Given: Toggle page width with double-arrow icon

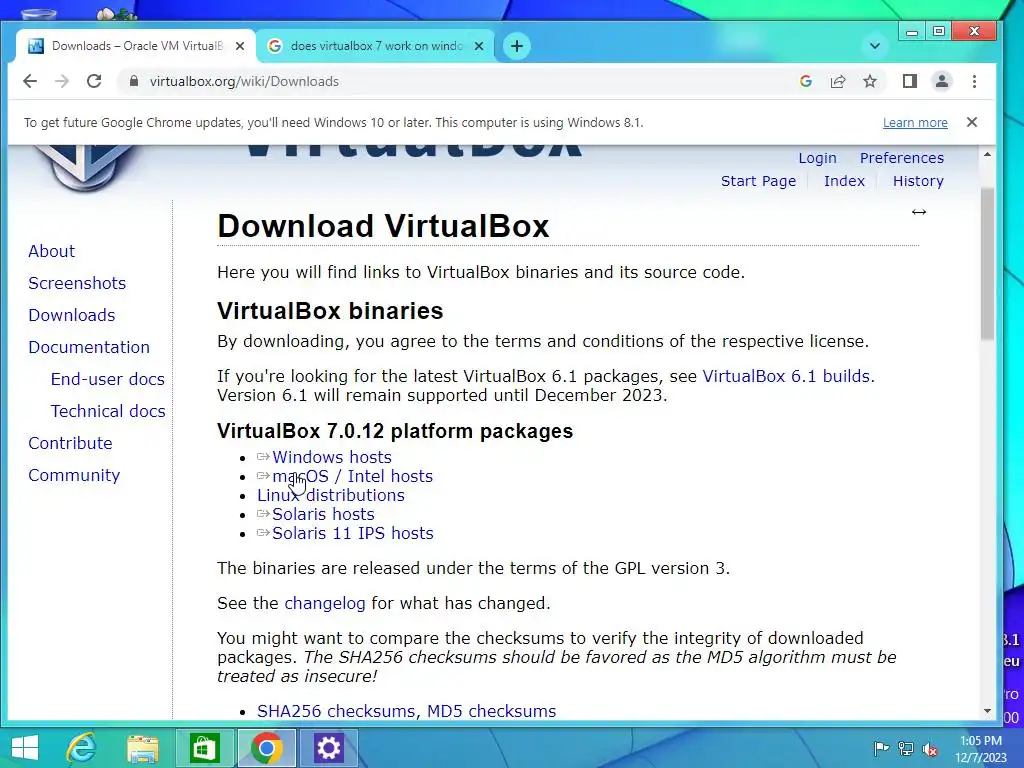Looking at the screenshot, I should (919, 212).
